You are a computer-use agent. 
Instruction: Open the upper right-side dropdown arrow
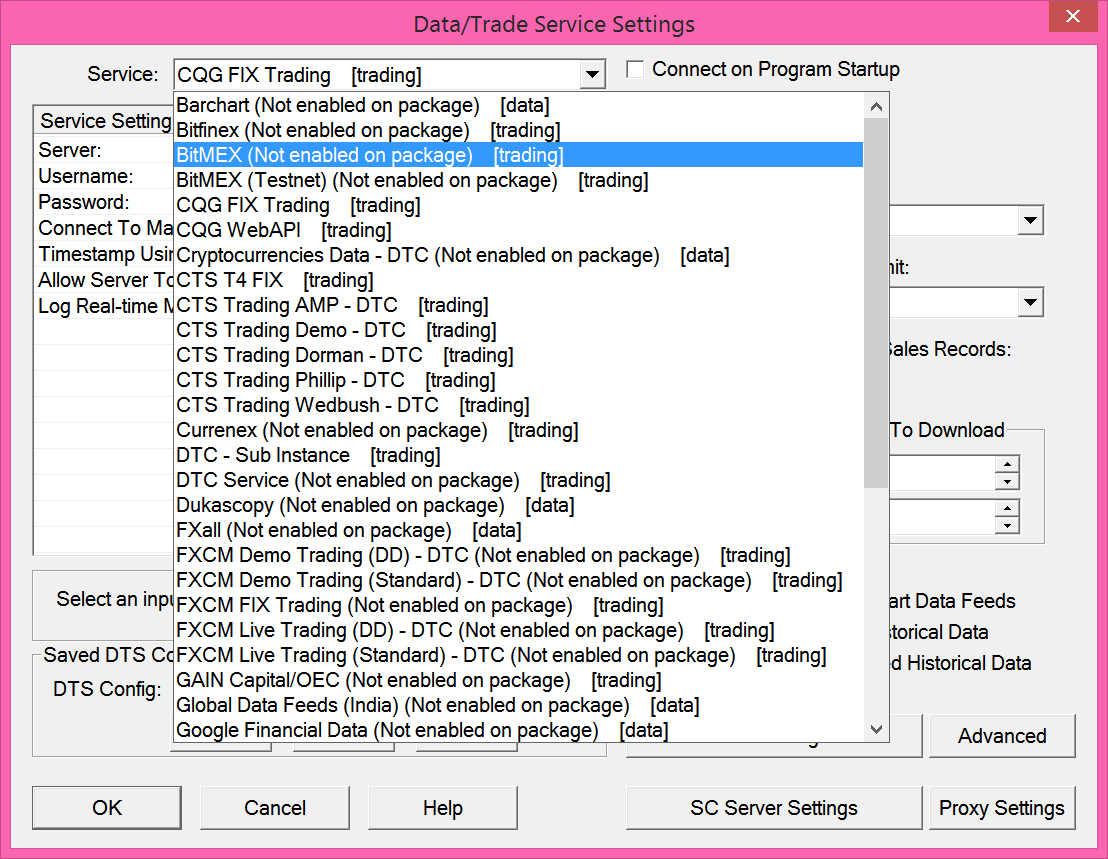tap(1031, 220)
